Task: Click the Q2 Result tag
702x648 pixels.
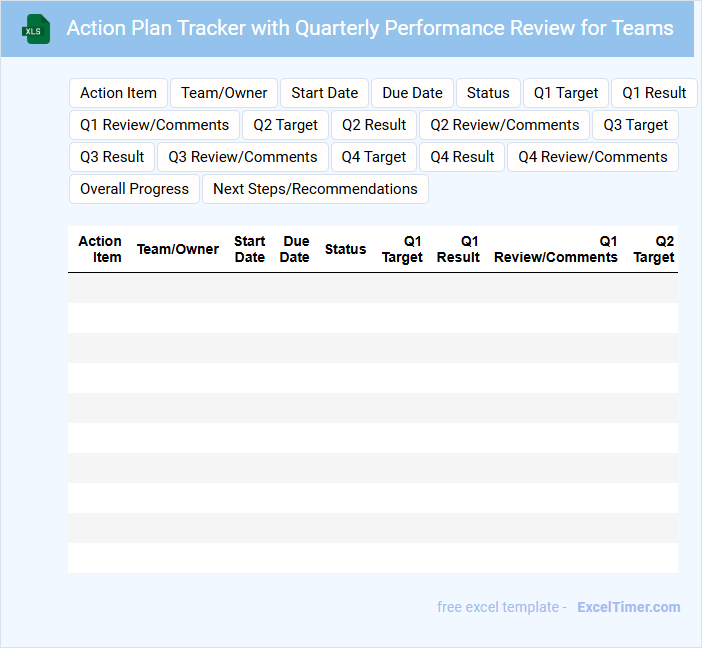Action: point(374,125)
